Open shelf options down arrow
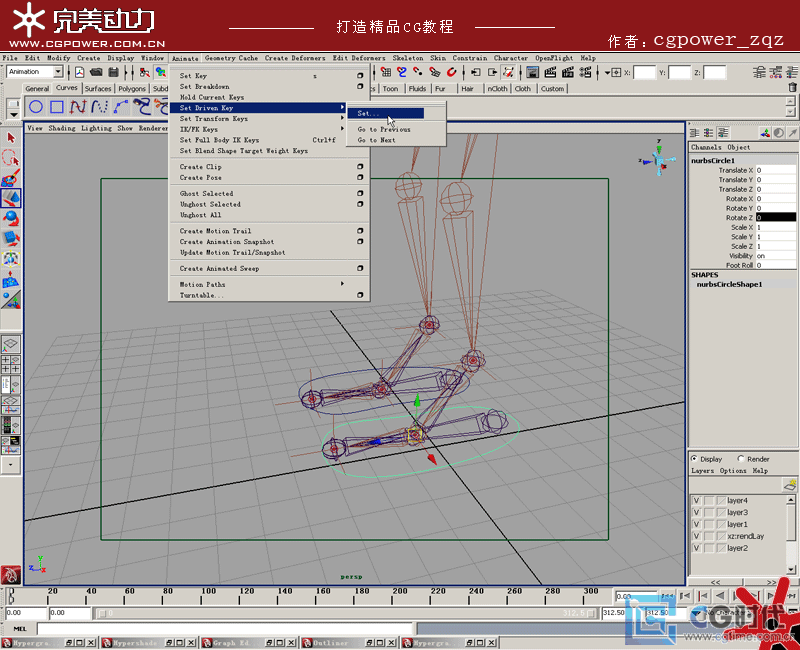Image resolution: width=800 pixels, height=650 pixels. click(x=13, y=115)
